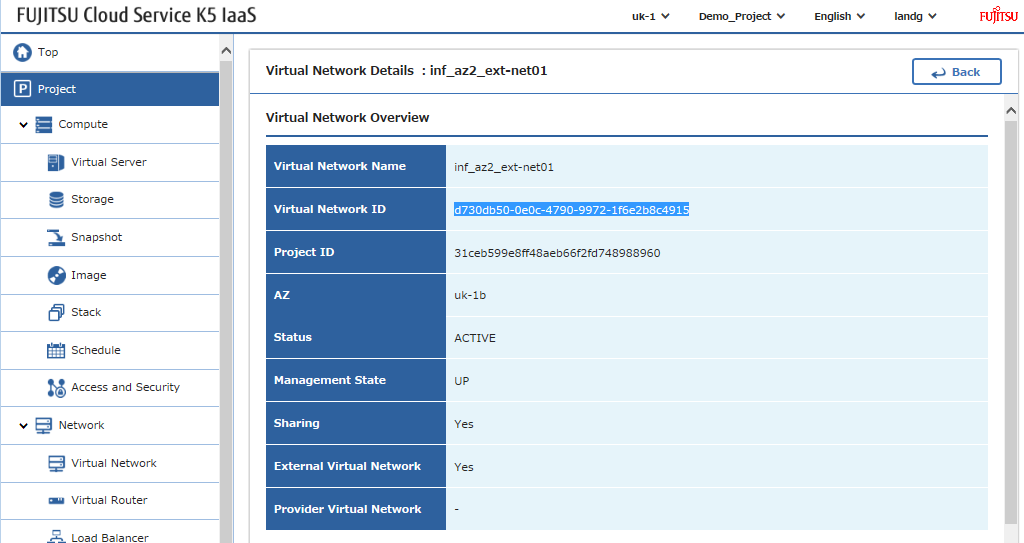This screenshot has width=1024, height=543.
Task: Click the FUJITSU Cloud Service K5 IaaS title
Action: coord(136,15)
